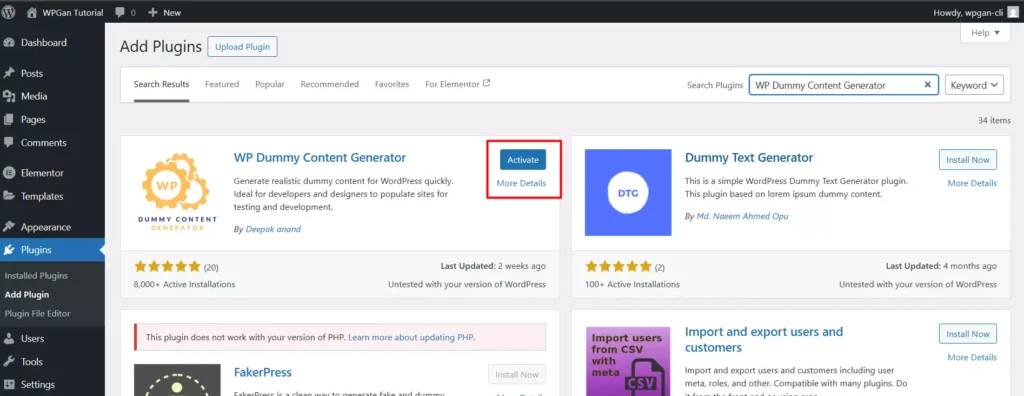Click the Templates folder icon in sidebar
The width and height of the screenshot is (1024, 396).
pos(9,196)
